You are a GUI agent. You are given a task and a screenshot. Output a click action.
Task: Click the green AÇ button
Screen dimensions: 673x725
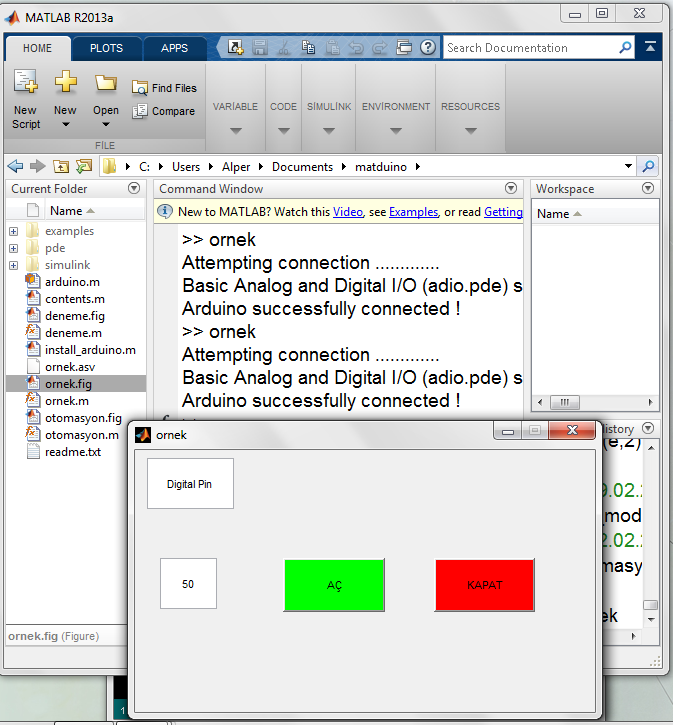[334, 585]
